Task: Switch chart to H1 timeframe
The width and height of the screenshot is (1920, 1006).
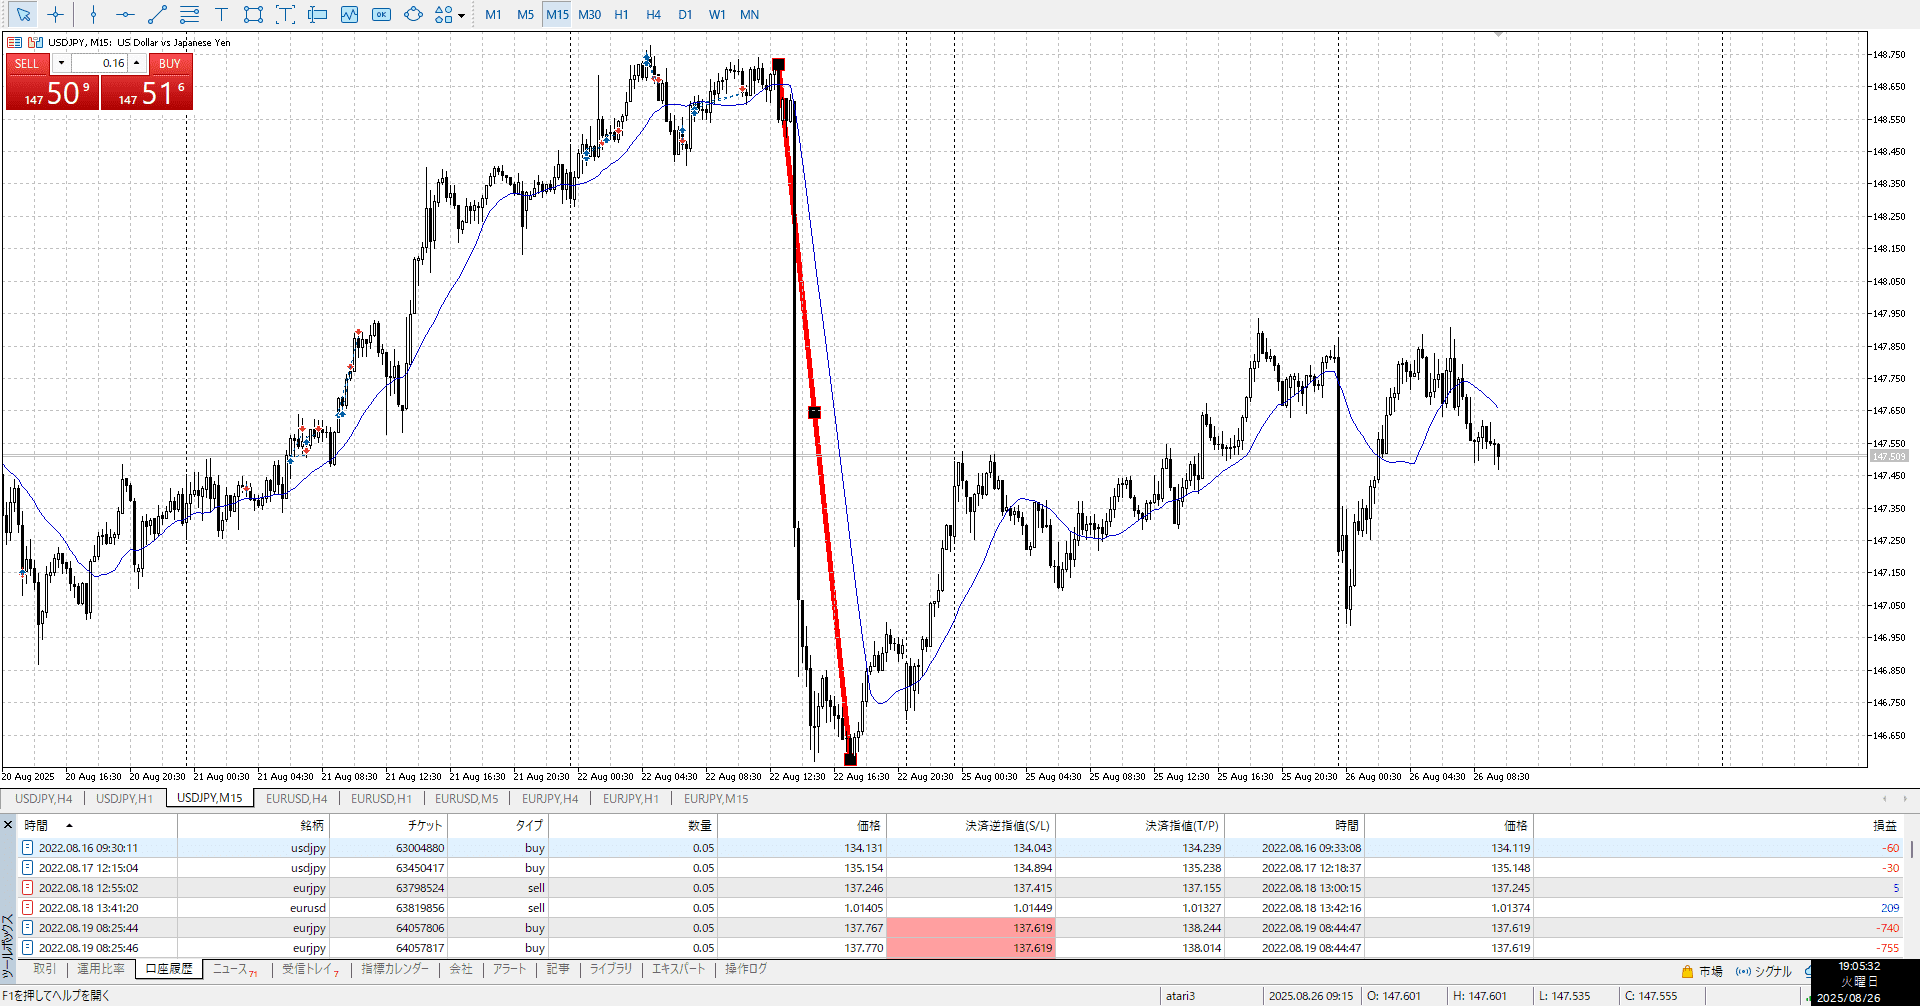Action: 621,15
